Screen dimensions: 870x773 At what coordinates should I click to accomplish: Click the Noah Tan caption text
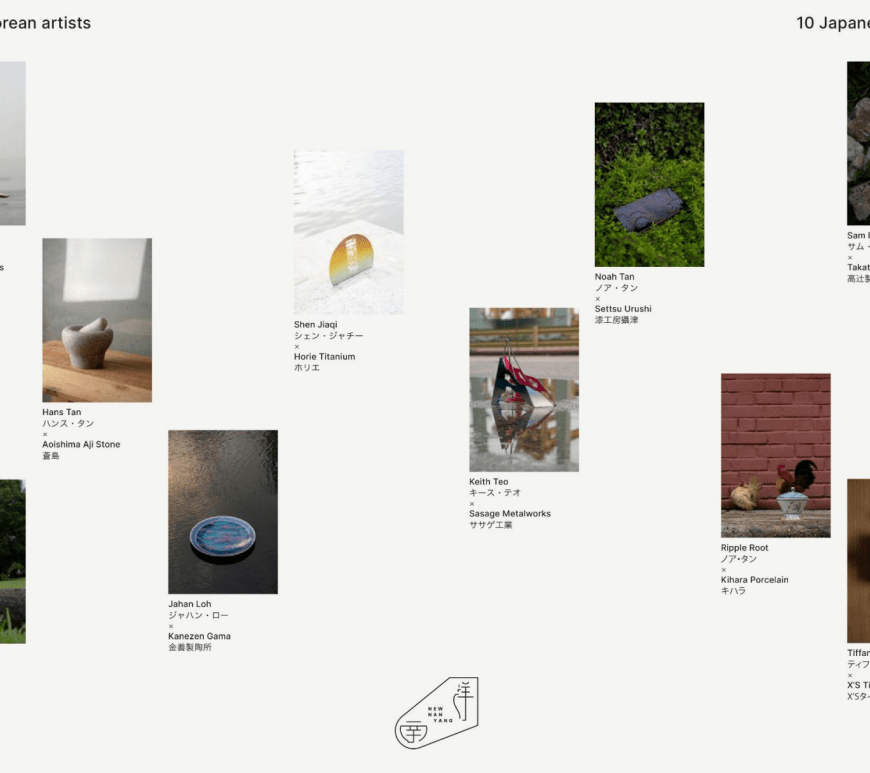[614, 277]
